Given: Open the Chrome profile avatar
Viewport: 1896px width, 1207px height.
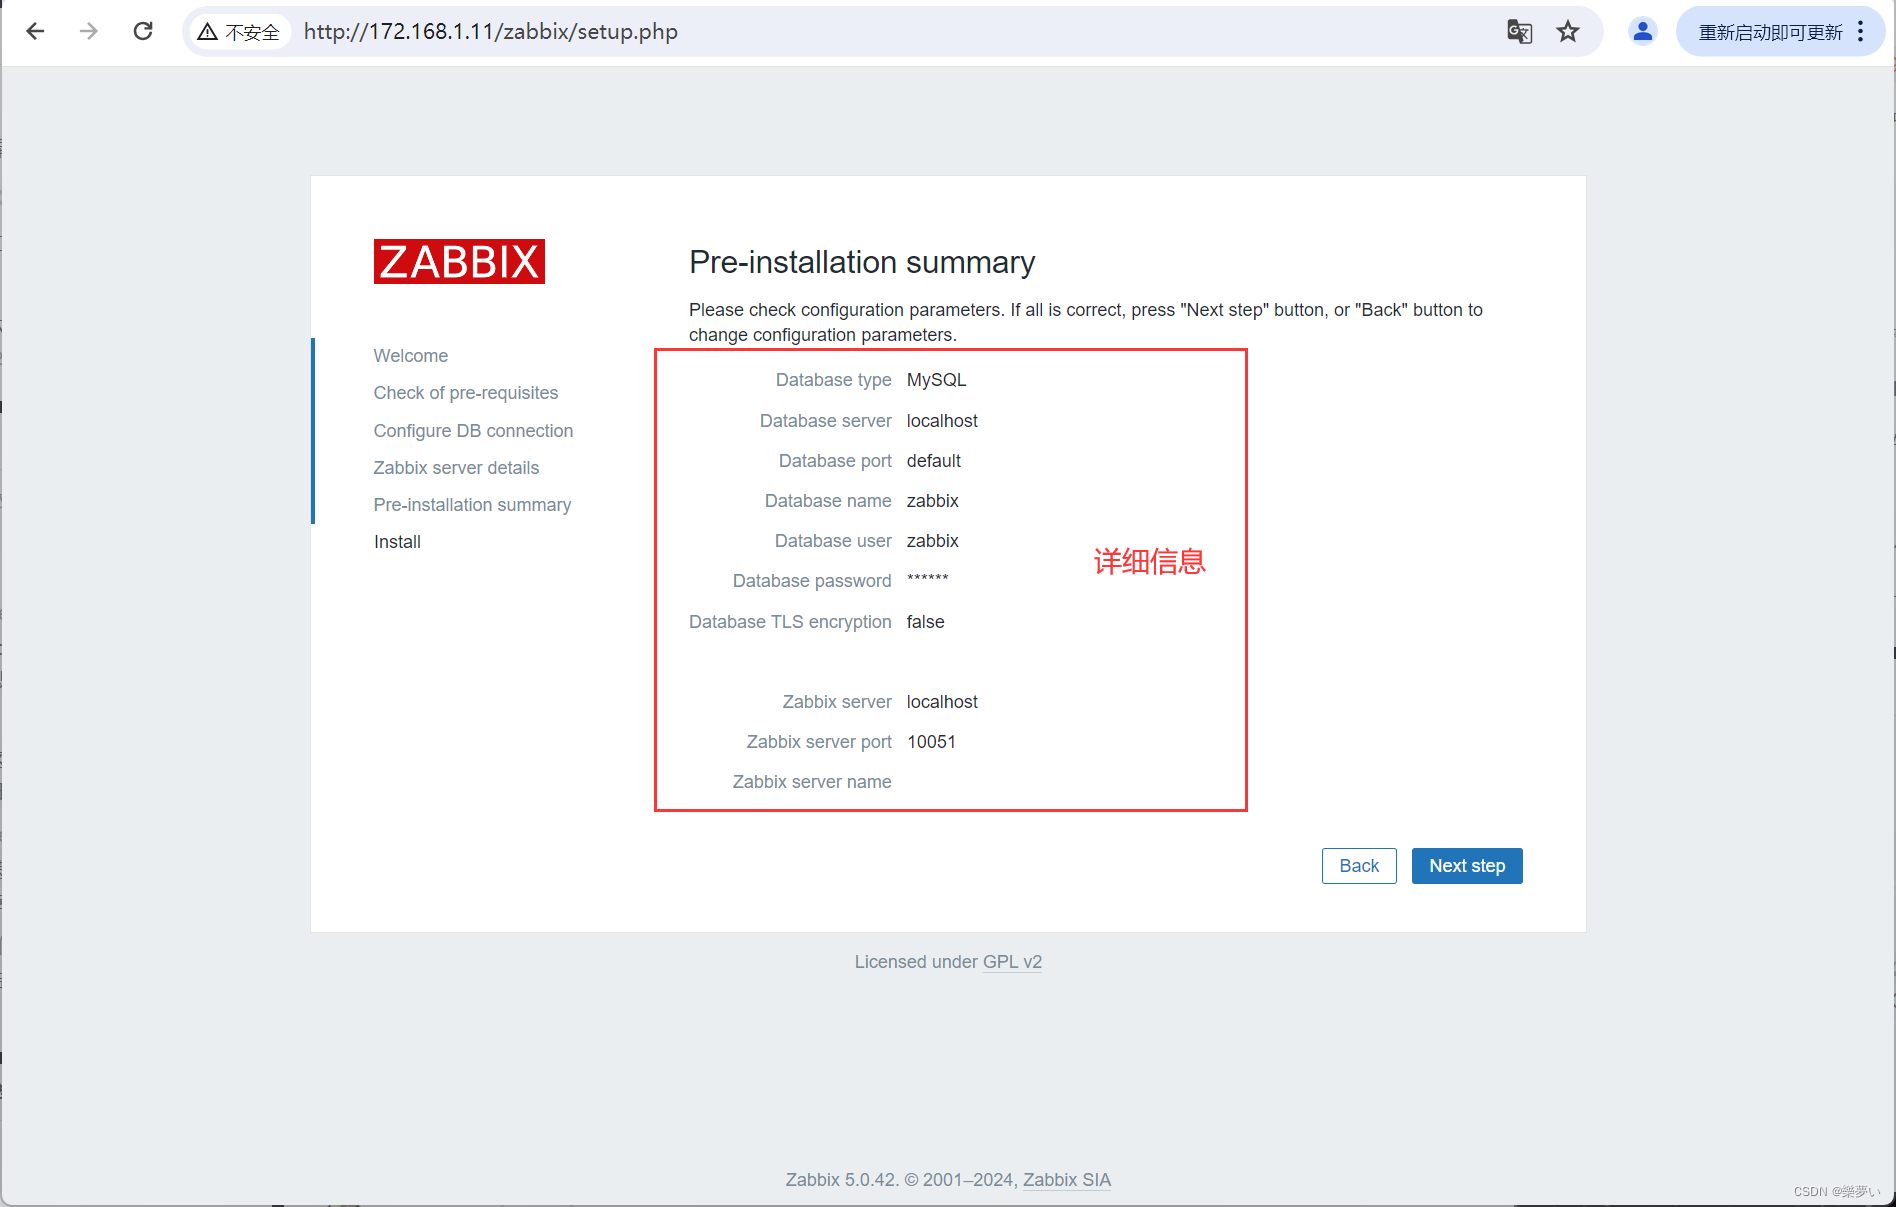Looking at the screenshot, I should point(1642,31).
